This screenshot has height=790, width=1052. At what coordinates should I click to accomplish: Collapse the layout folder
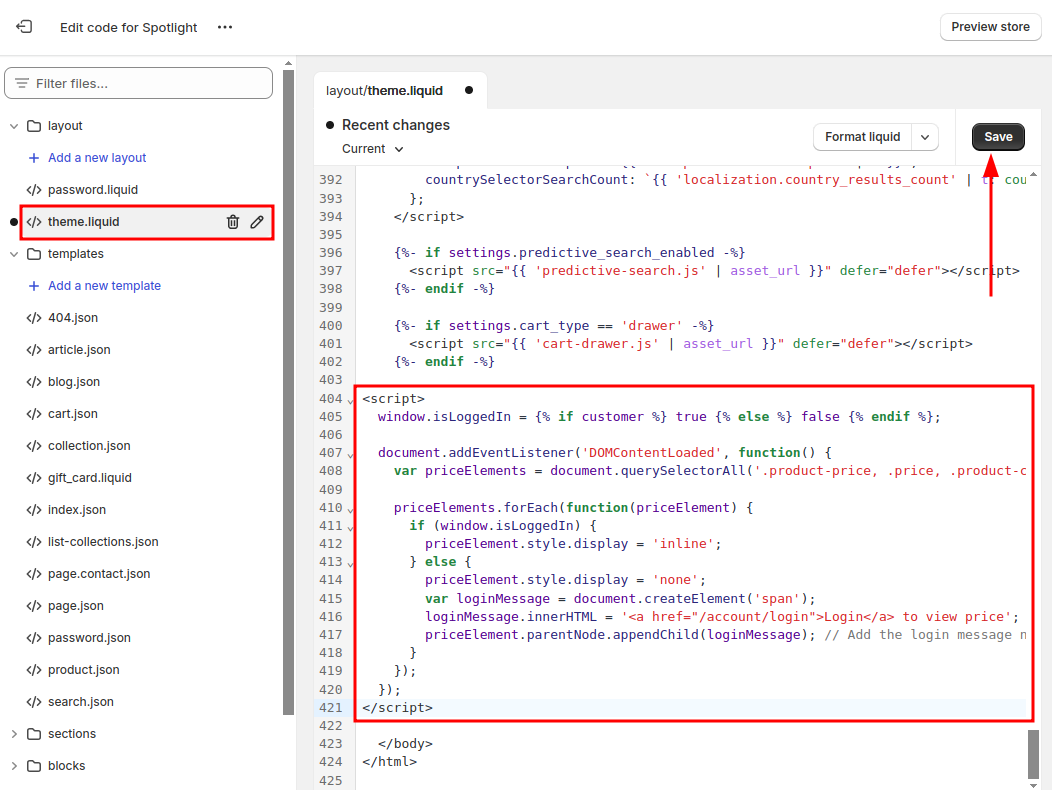[x=14, y=126]
